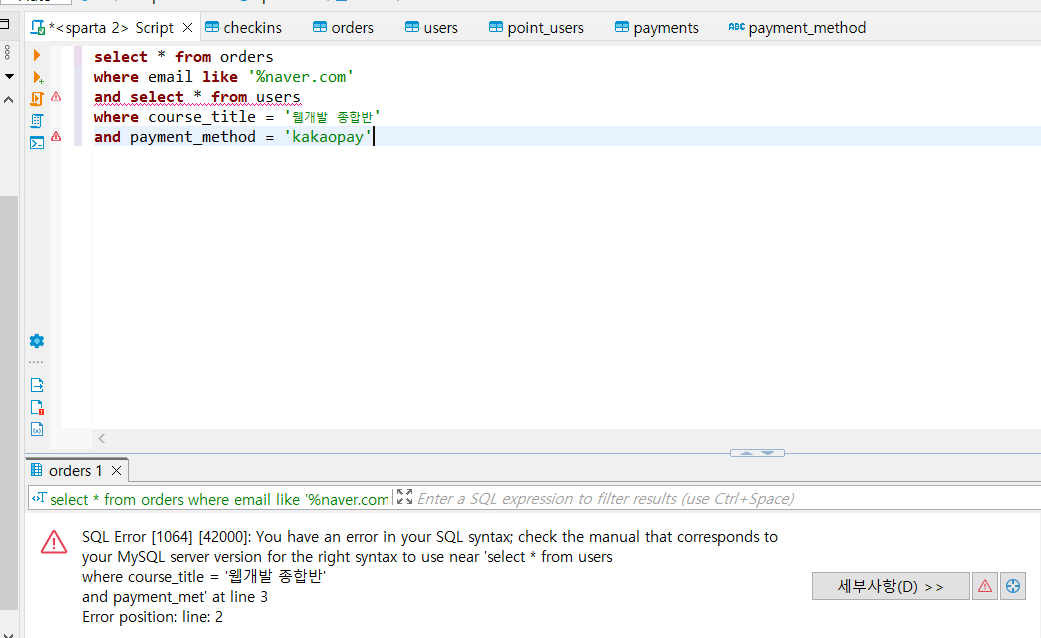Click the 'kakaopay' string in editor
Image resolution: width=1041 pixels, height=638 pixels.
pos(328,137)
